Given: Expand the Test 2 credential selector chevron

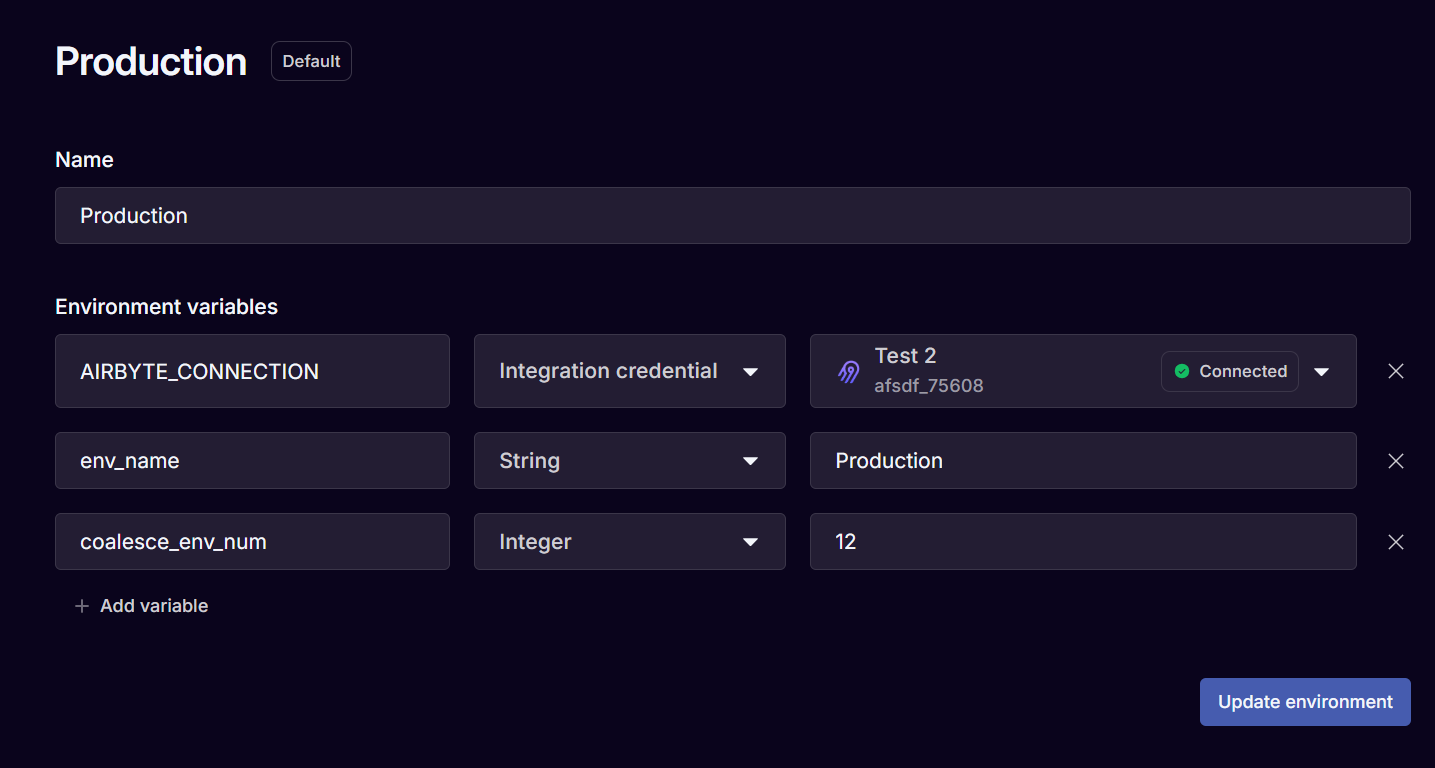Looking at the screenshot, I should tap(1322, 371).
